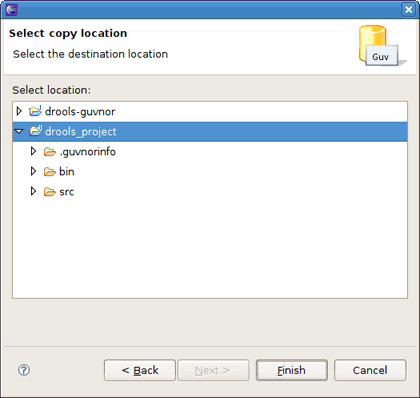Select the .guvnorinfo folder label
This screenshot has width=420, height=398.
click(88, 152)
